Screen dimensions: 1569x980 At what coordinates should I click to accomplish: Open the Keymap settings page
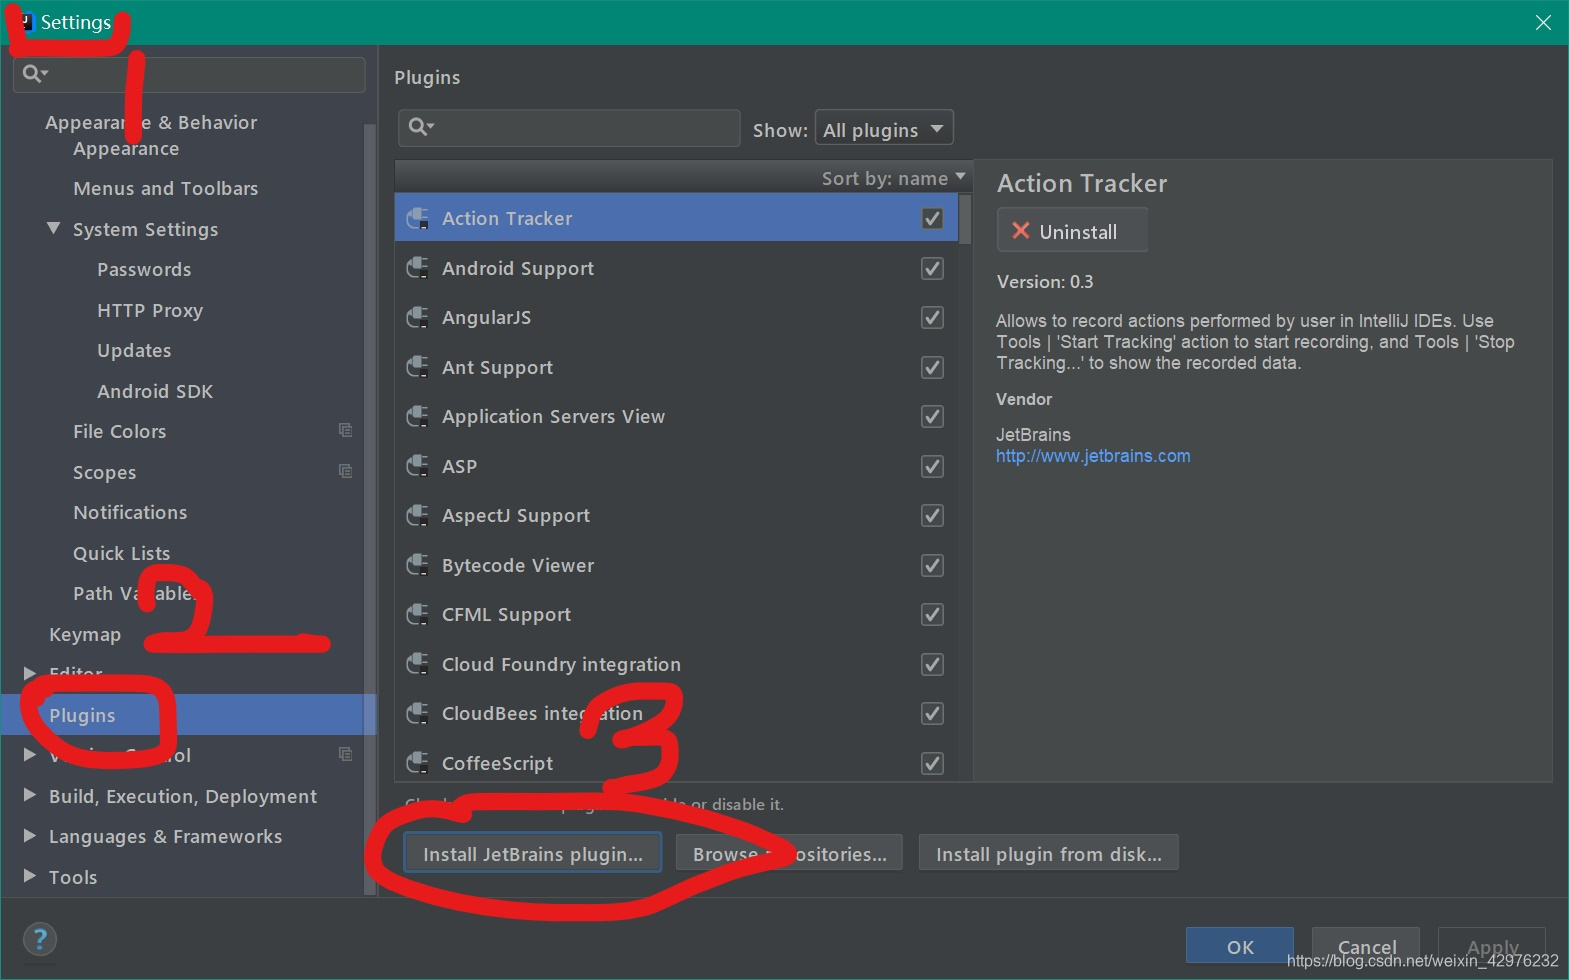pos(85,635)
